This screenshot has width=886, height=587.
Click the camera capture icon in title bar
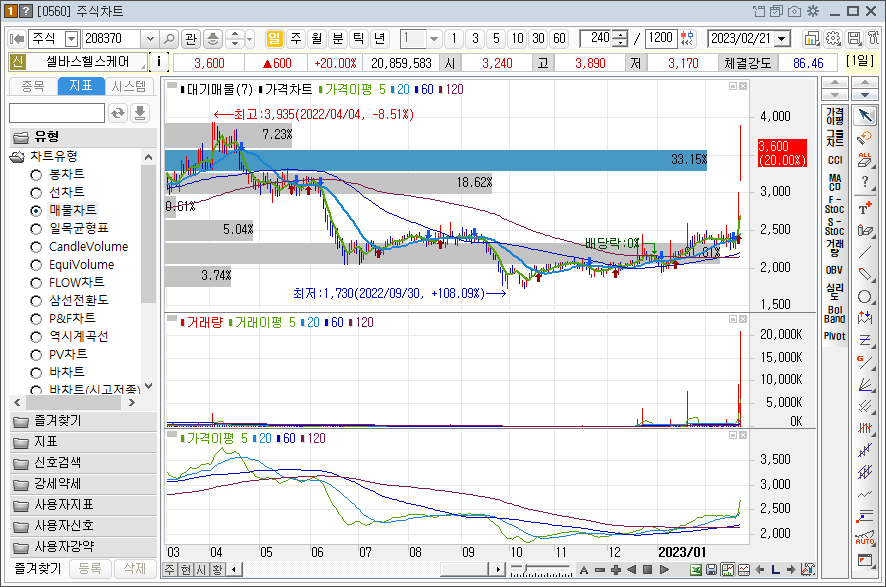(794, 11)
